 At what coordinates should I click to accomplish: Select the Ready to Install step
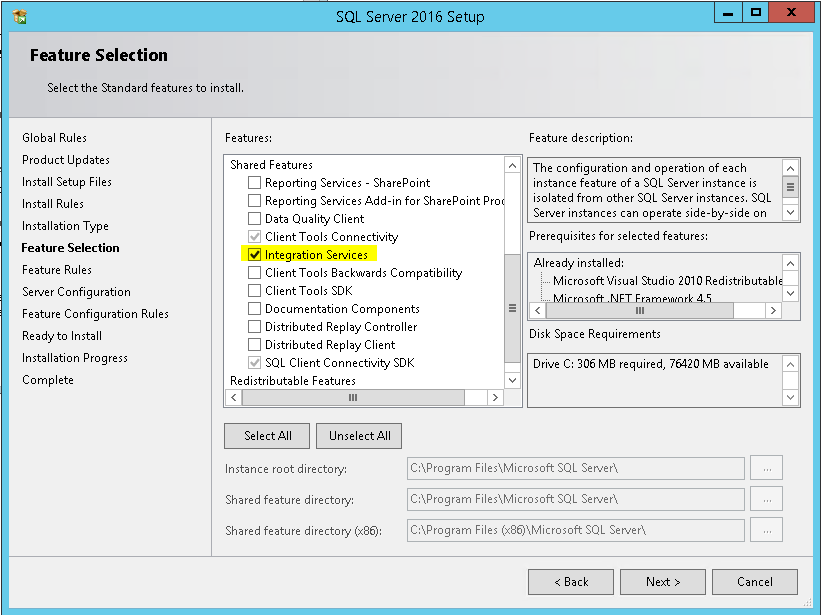pos(62,336)
